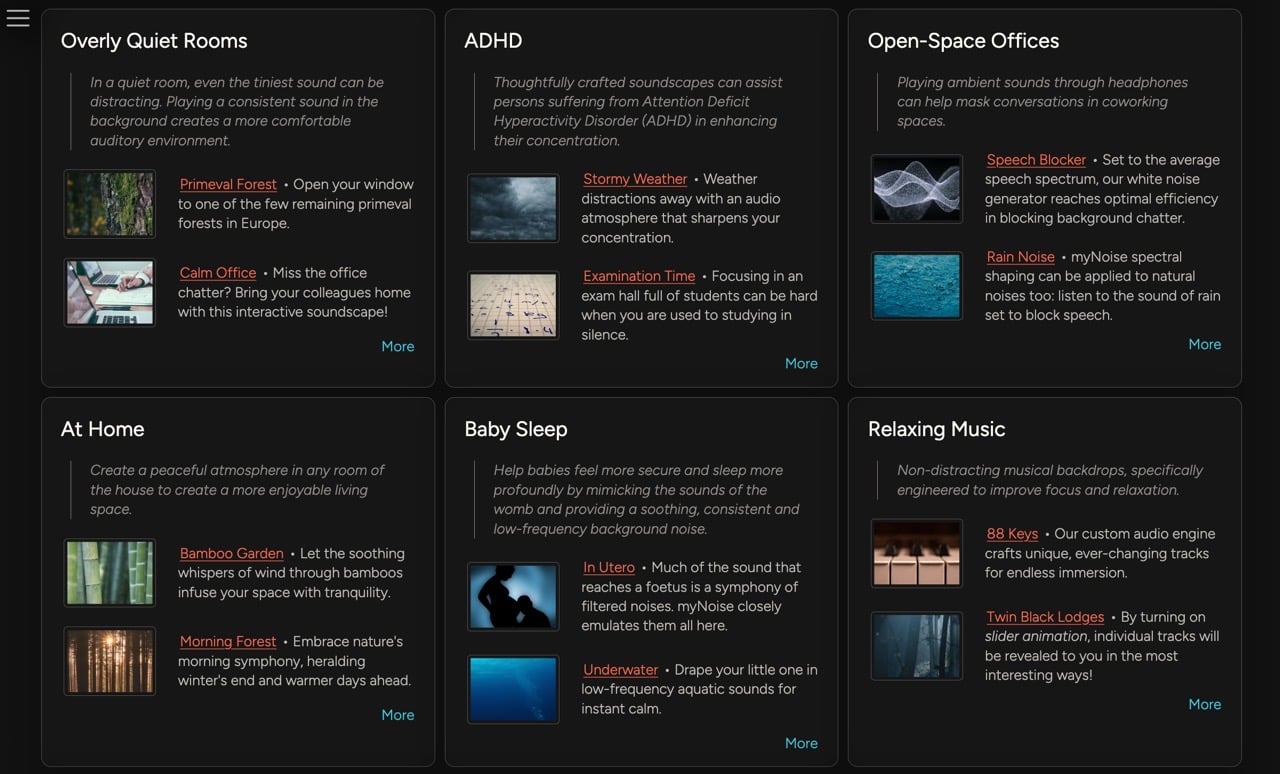
Task: Follow the Calm Office link
Action: (x=218, y=273)
